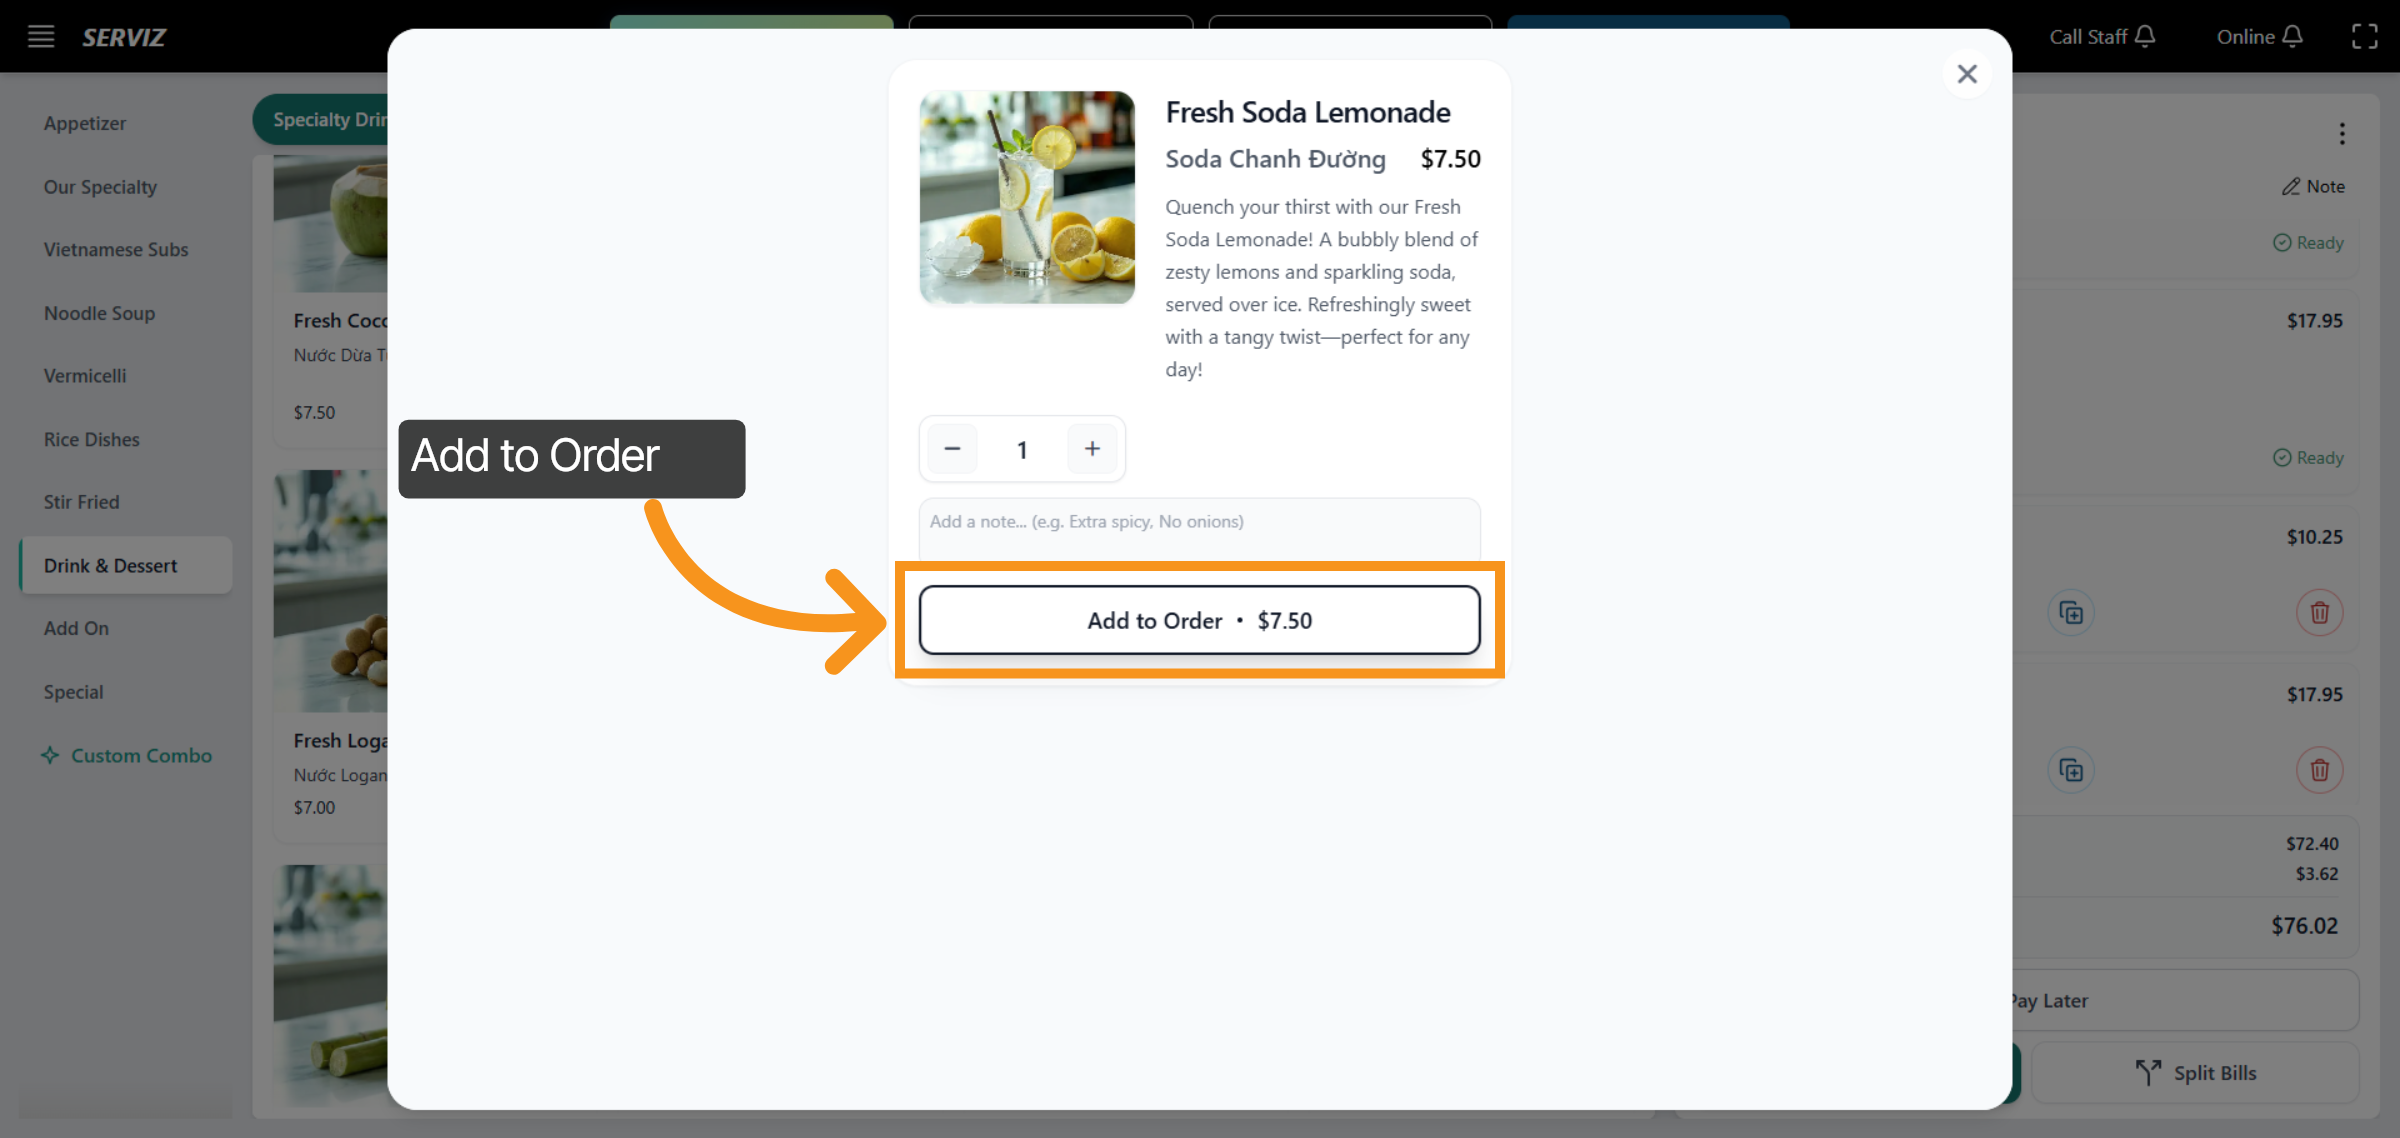Screen dimensions: 2400x1138
Task: Toggle fullscreen with the expand icon
Action: [x=2365, y=36]
